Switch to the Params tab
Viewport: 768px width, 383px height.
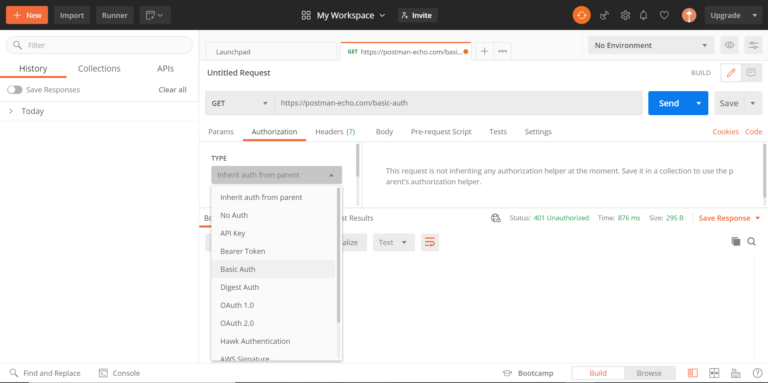[221, 132]
